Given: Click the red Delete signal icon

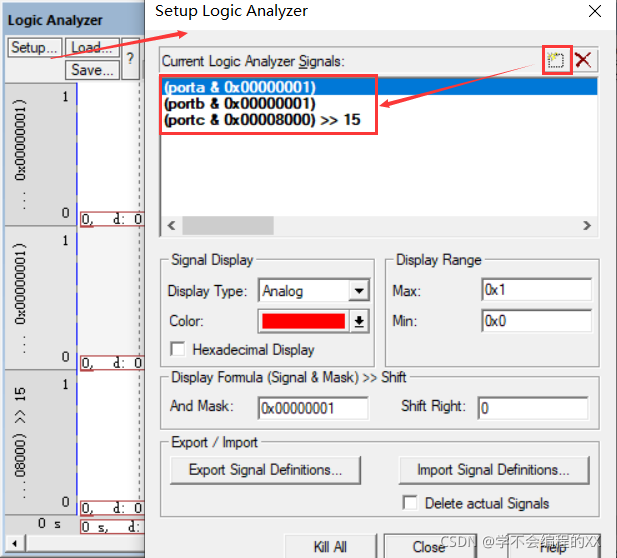Looking at the screenshot, I should pos(583,60).
